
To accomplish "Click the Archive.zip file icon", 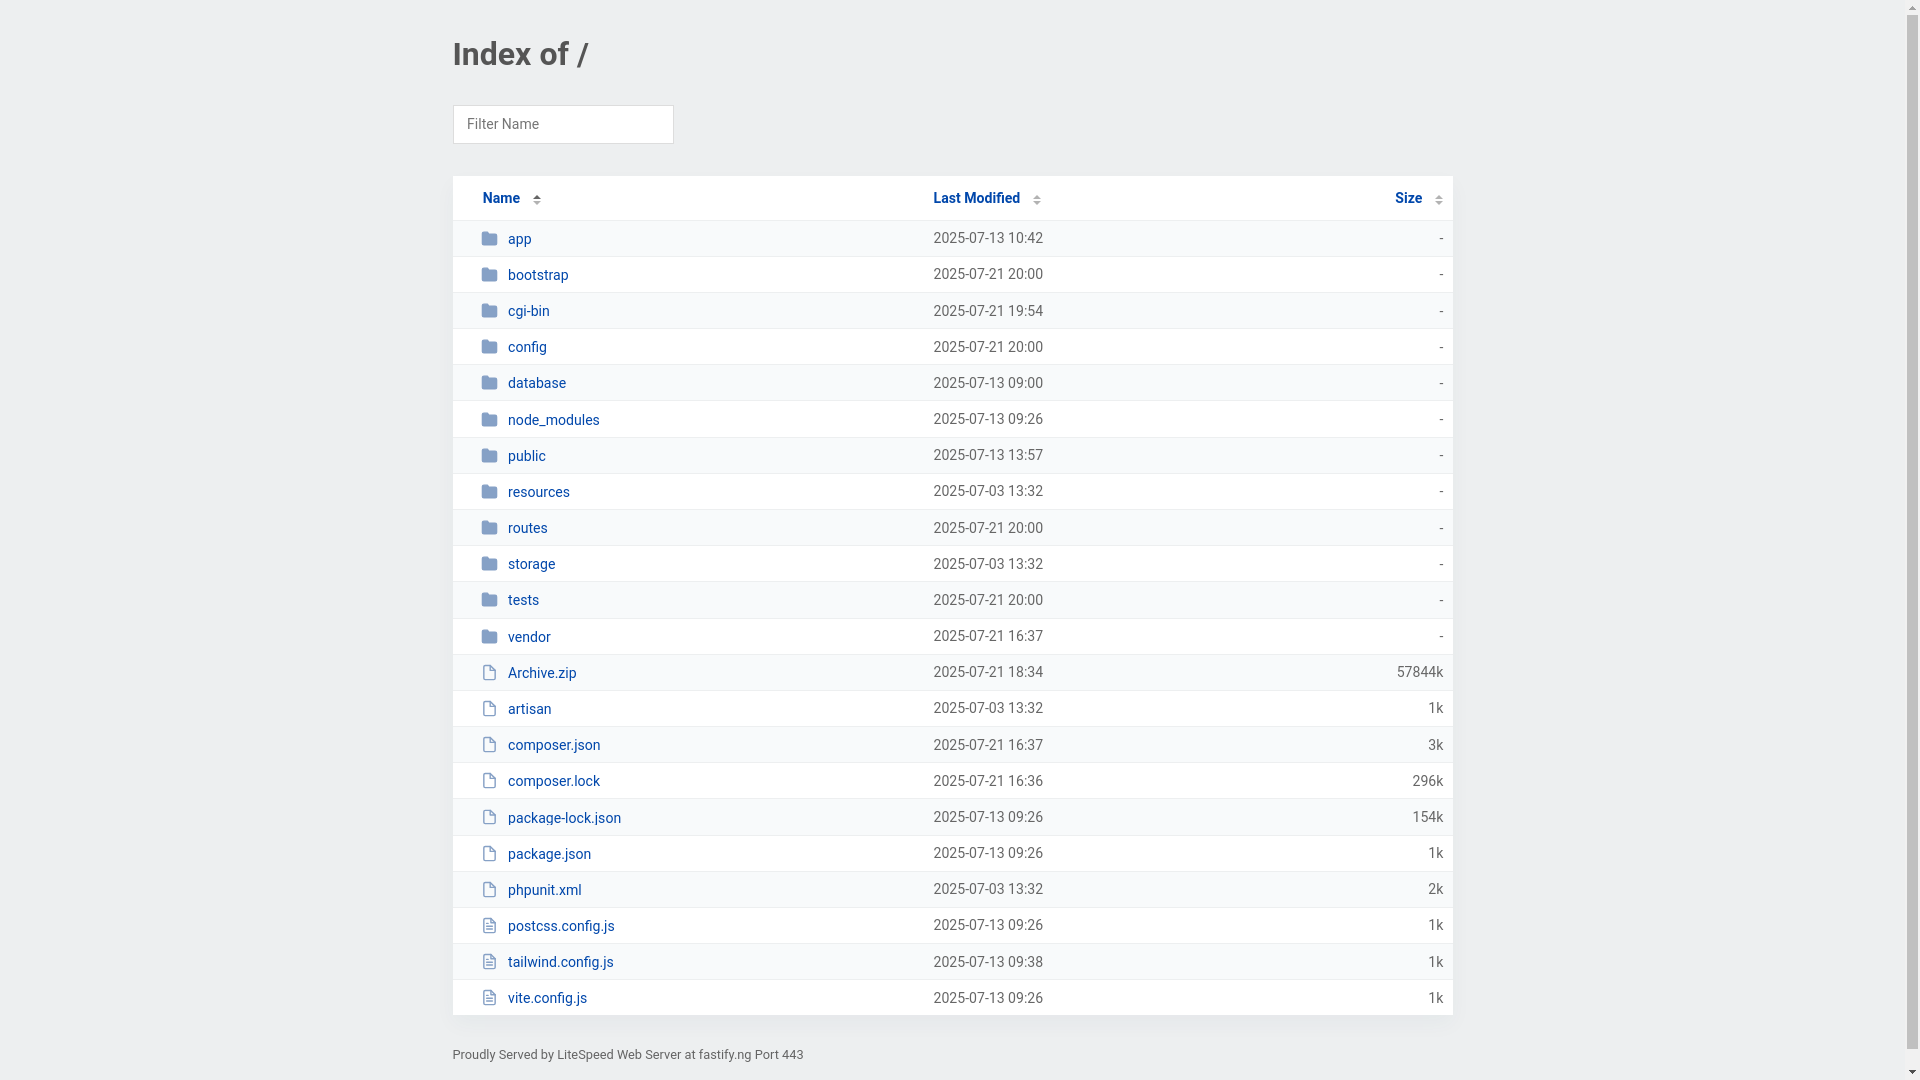I will [x=489, y=673].
